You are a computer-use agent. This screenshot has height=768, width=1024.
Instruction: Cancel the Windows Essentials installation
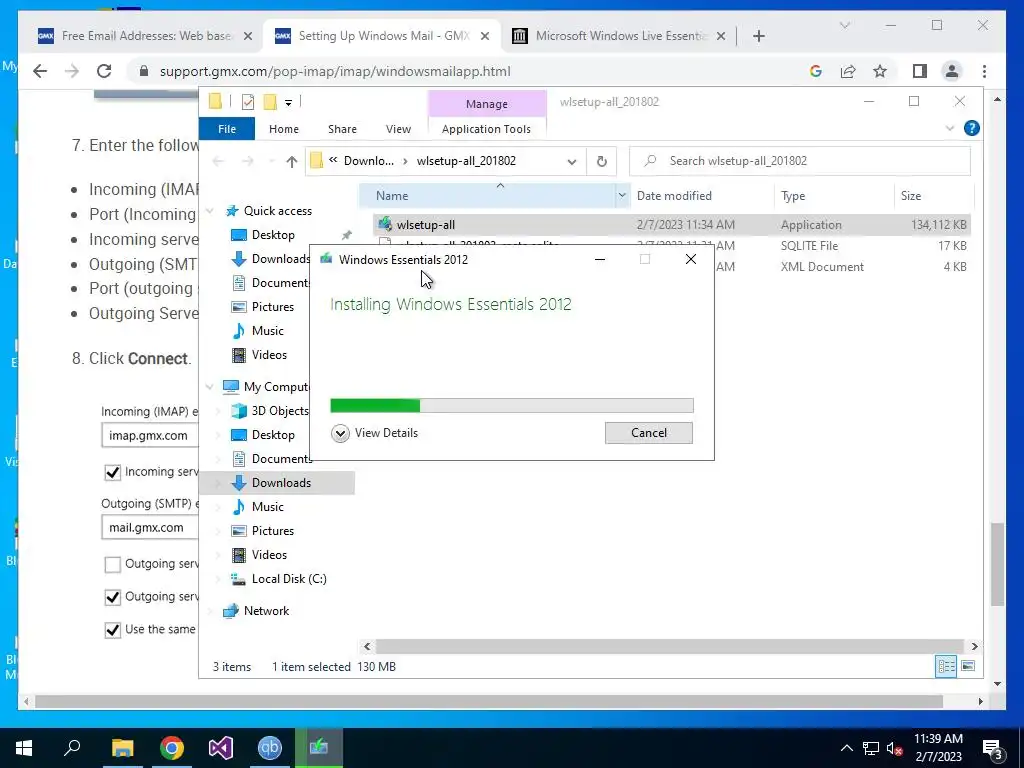point(648,433)
